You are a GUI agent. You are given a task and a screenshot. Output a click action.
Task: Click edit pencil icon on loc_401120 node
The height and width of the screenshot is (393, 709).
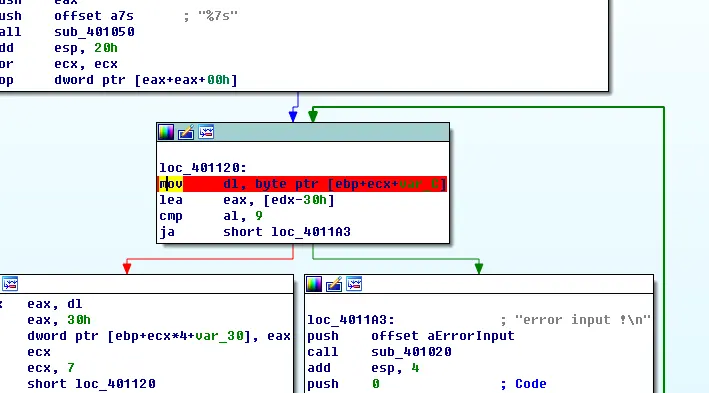point(186,133)
